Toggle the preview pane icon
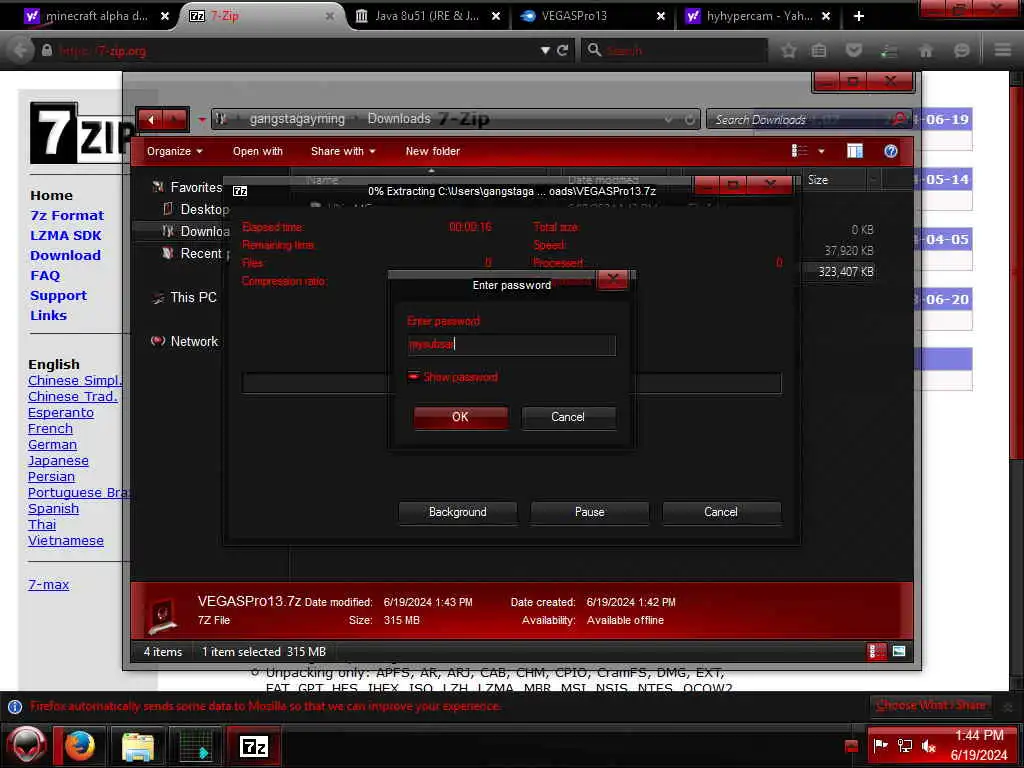This screenshot has height=768, width=1024. (855, 152)
